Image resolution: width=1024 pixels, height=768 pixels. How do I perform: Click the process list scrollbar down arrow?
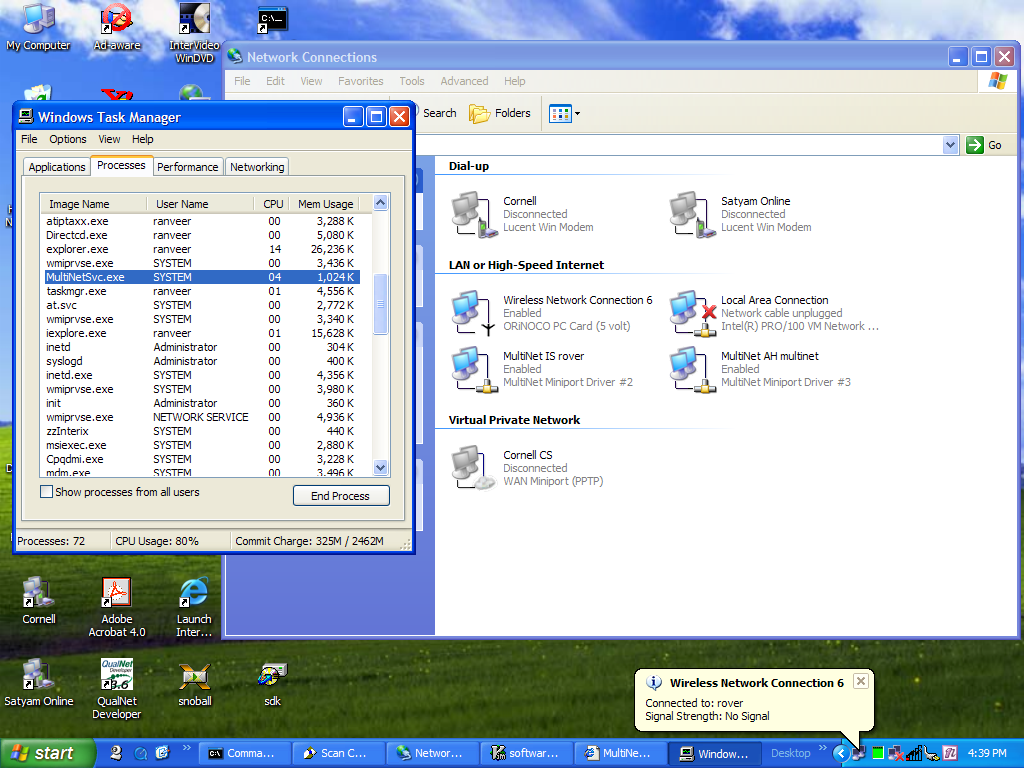point(380,467)
